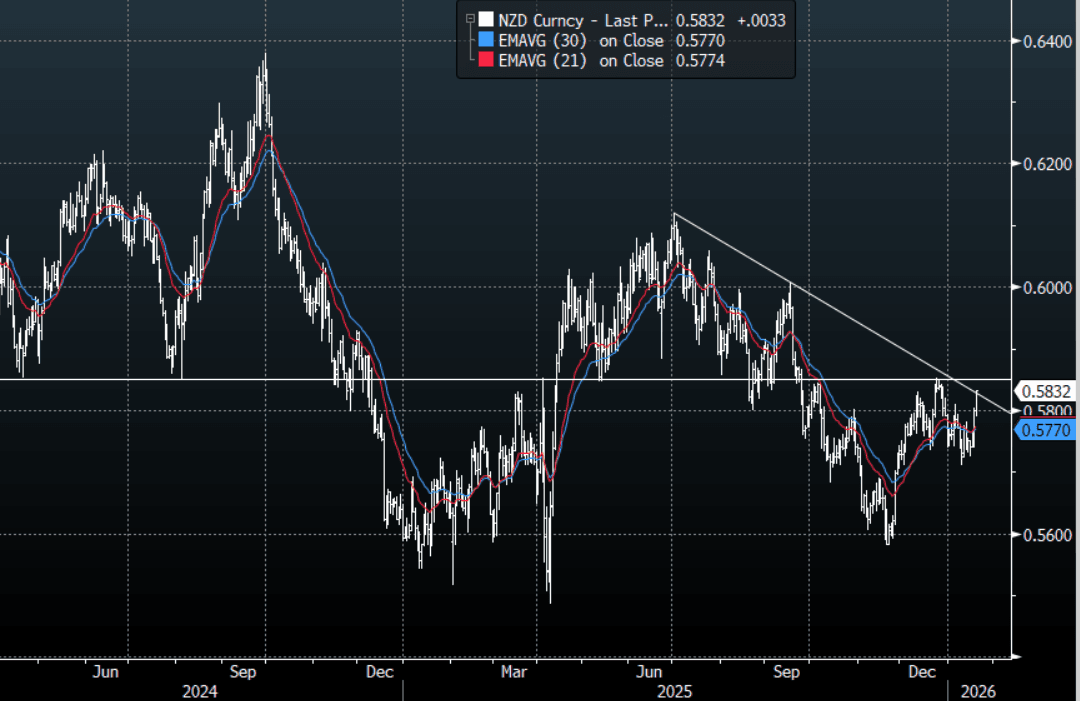Click the red EMAVG (21) color swatch
Screen dimensions: 1080x701
click(x=486, y=61)
